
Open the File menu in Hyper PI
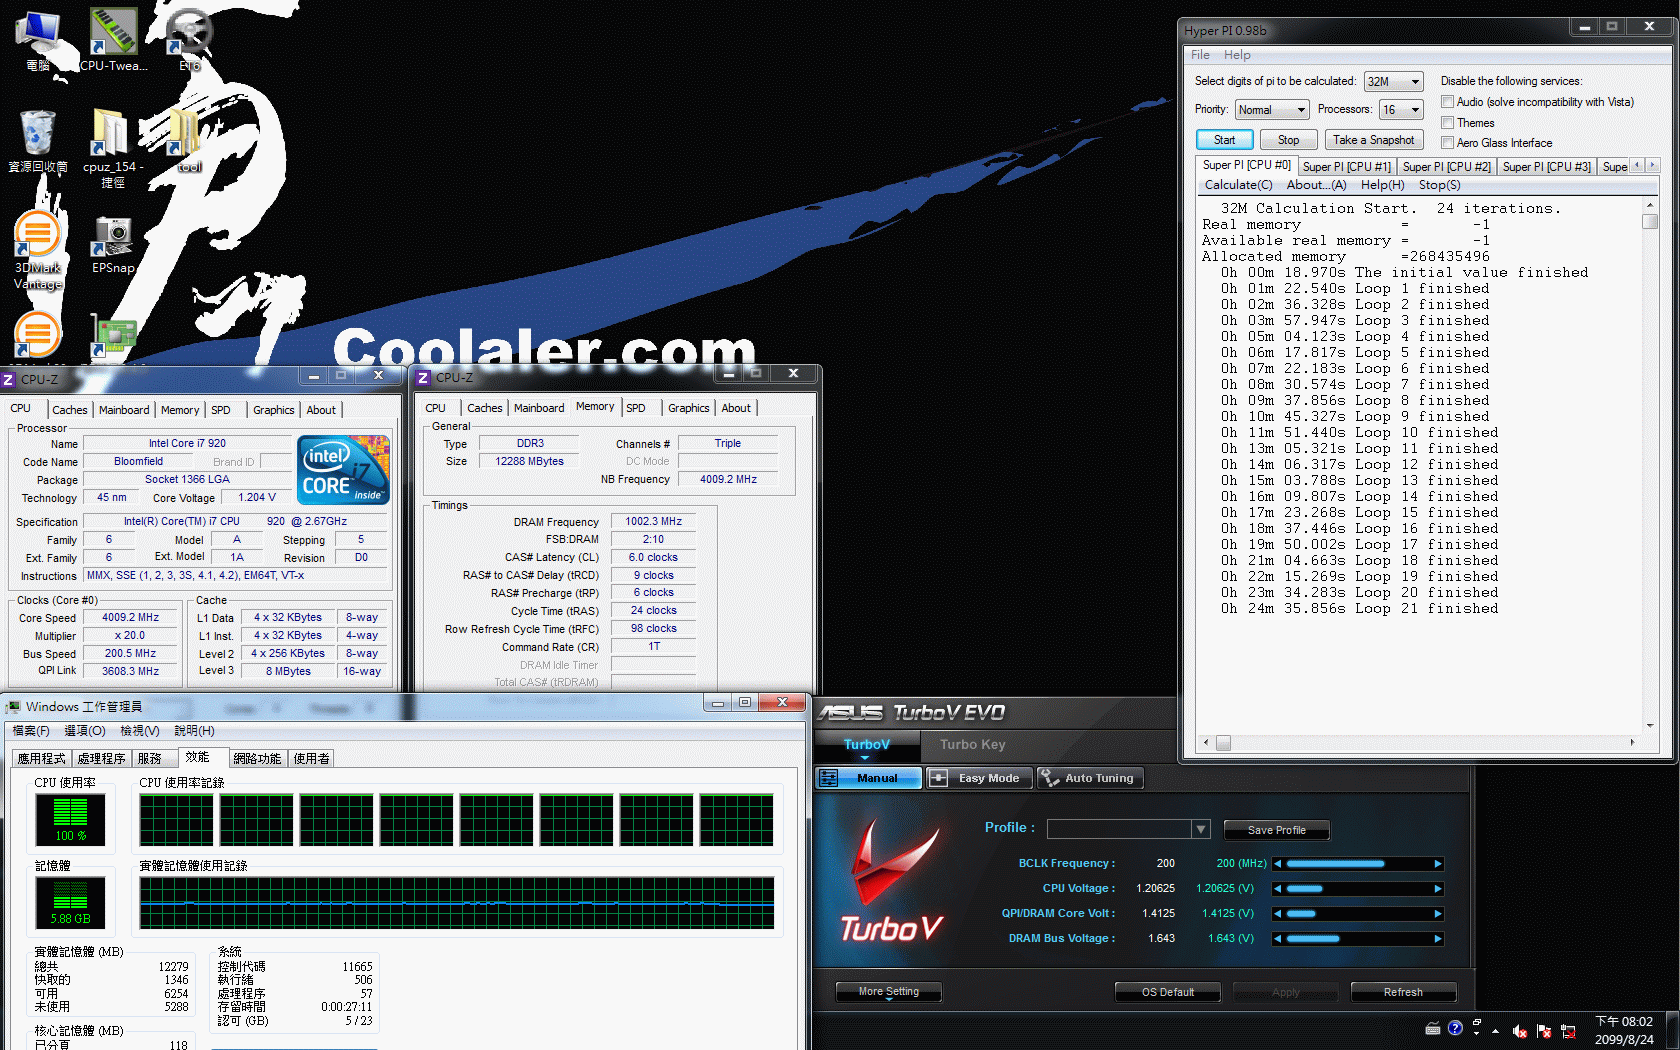(x=1200, y=55)
